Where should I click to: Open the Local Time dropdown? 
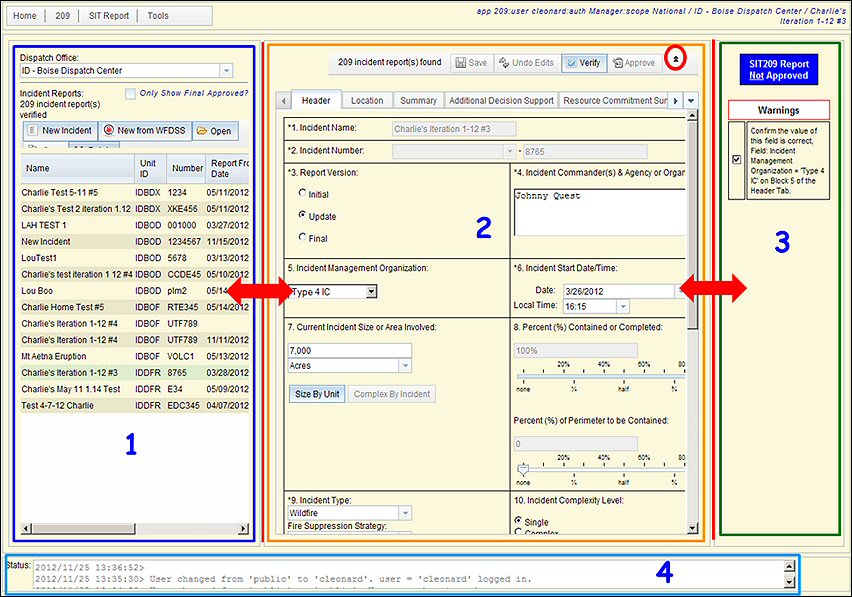[623, 306]
